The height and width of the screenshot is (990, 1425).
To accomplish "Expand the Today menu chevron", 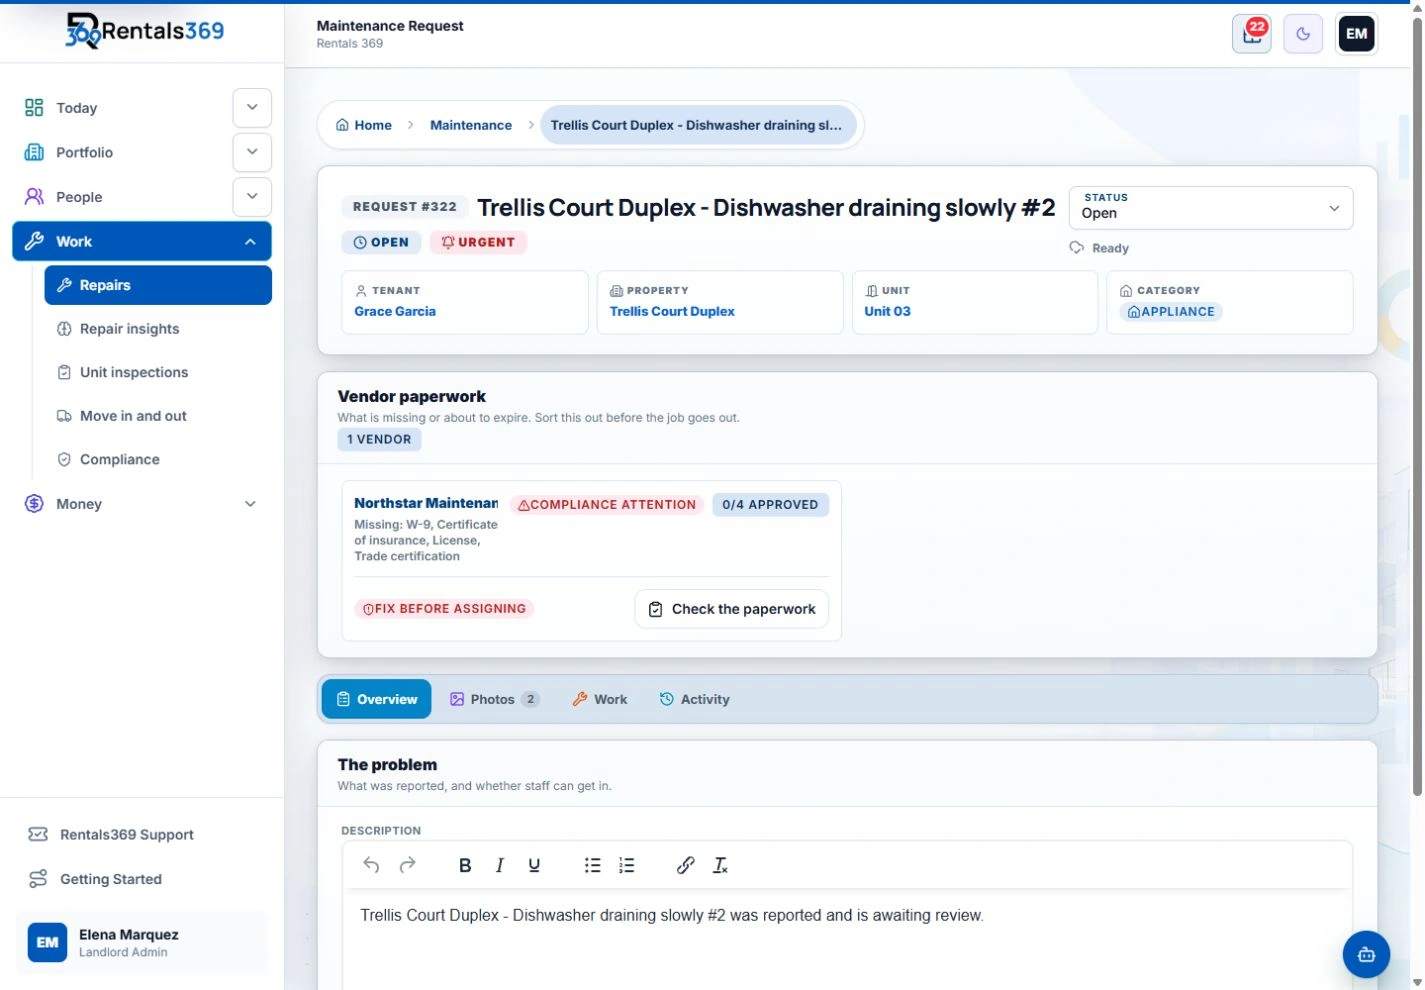I will point(252,108).
